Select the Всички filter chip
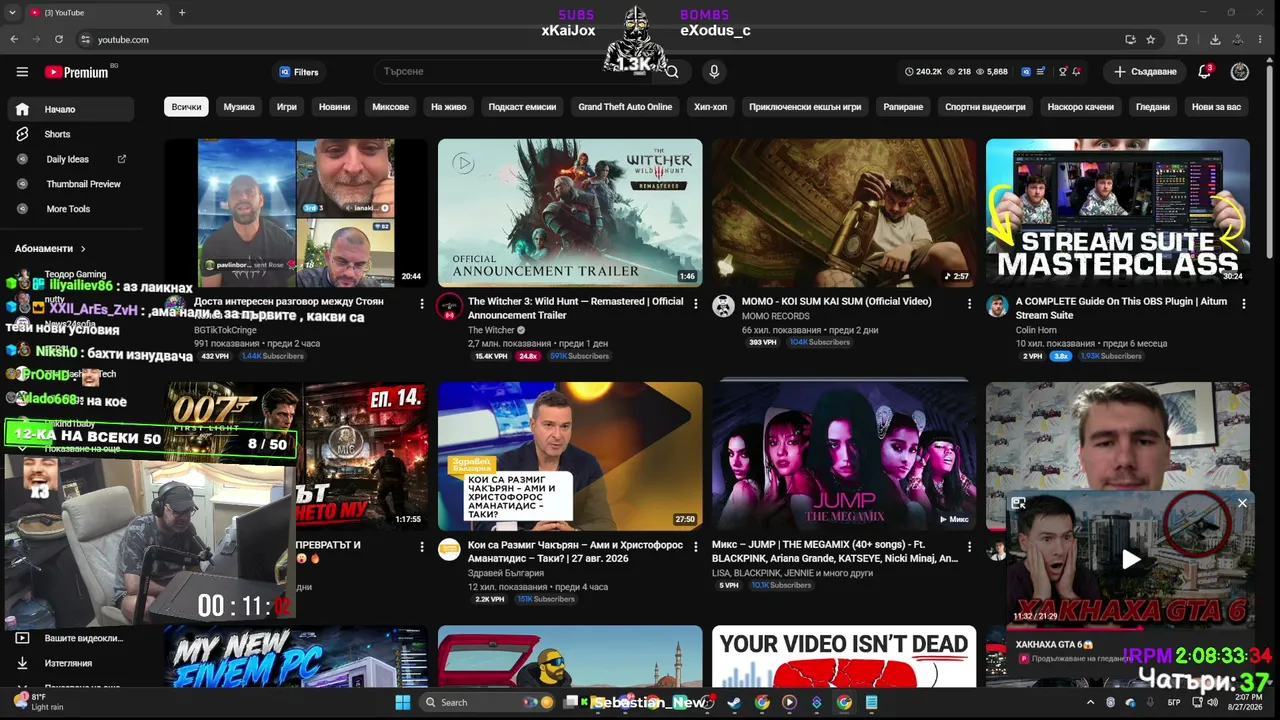Viewport: 1280px width, 720px height. (186, 107)
